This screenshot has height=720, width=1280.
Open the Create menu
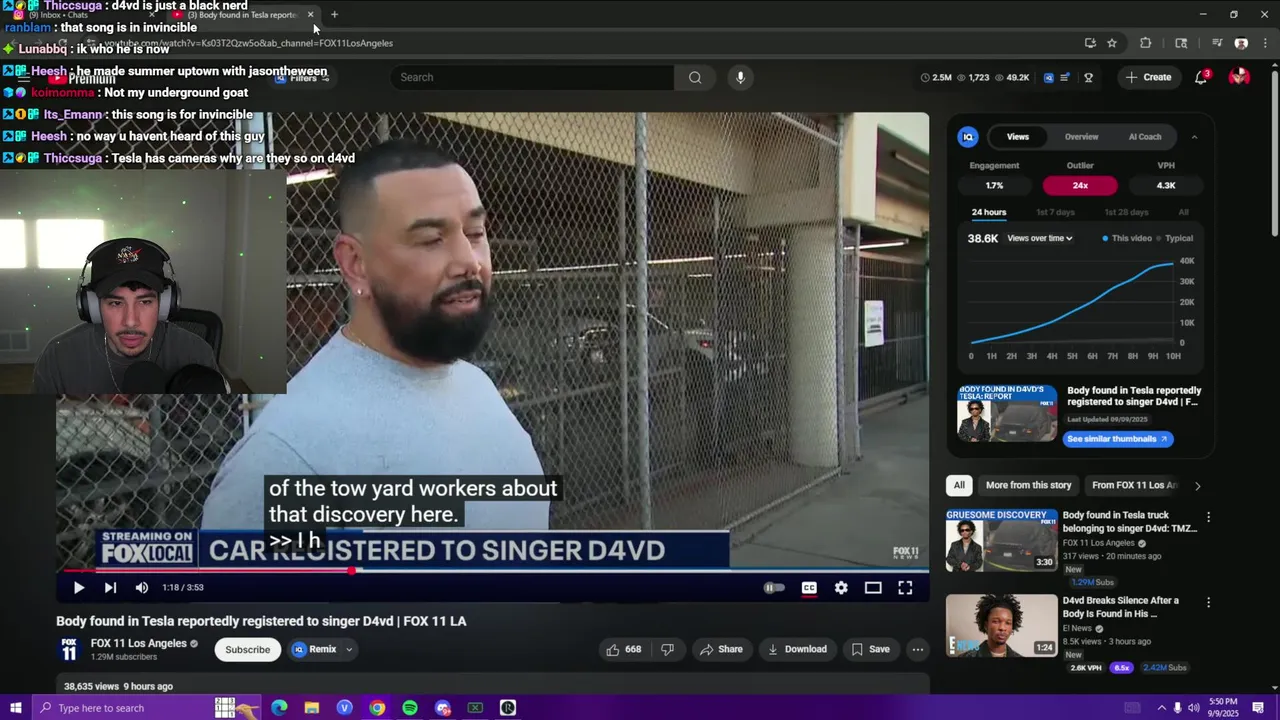1148,77
